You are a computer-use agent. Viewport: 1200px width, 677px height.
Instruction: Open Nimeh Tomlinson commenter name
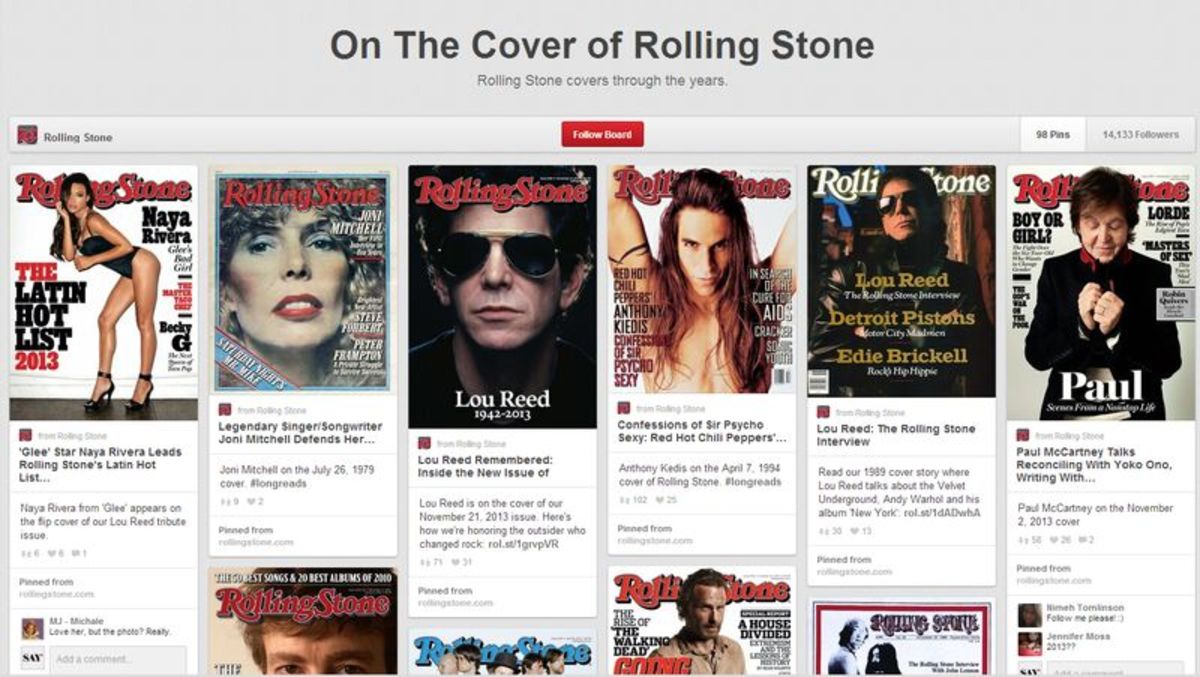pos(1085,607)
